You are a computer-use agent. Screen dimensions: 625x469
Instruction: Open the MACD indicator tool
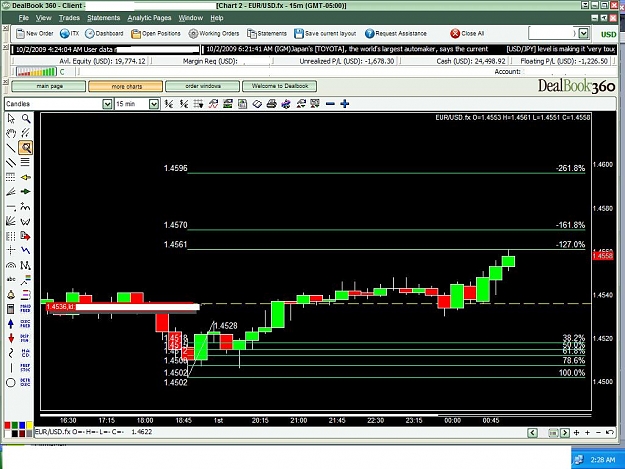(x=26, y=353)
